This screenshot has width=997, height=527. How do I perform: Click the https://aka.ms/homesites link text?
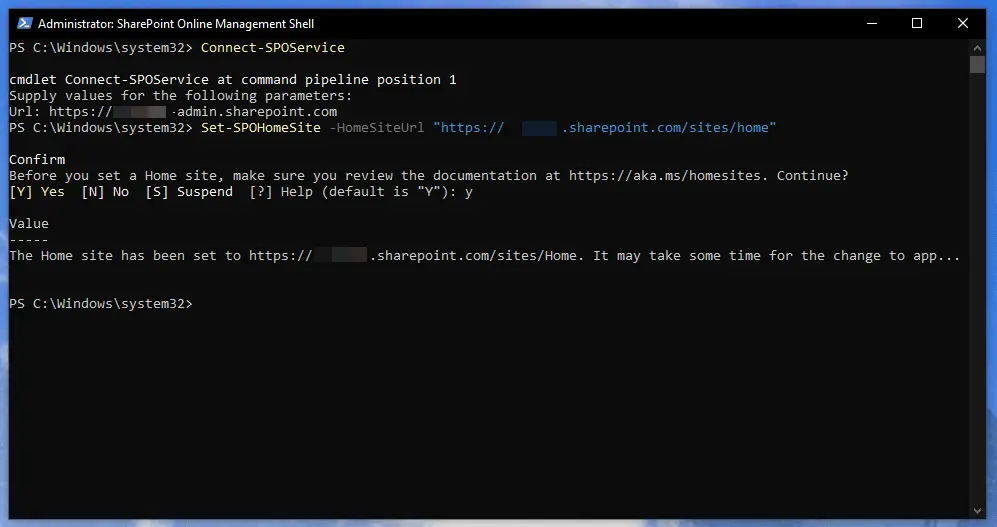coord(664,175)
